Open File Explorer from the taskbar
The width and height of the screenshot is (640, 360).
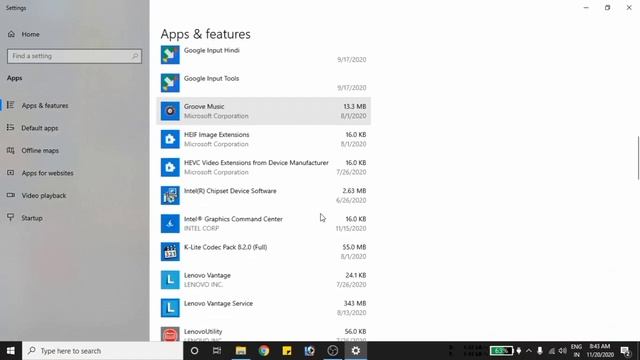click(241, 351)
